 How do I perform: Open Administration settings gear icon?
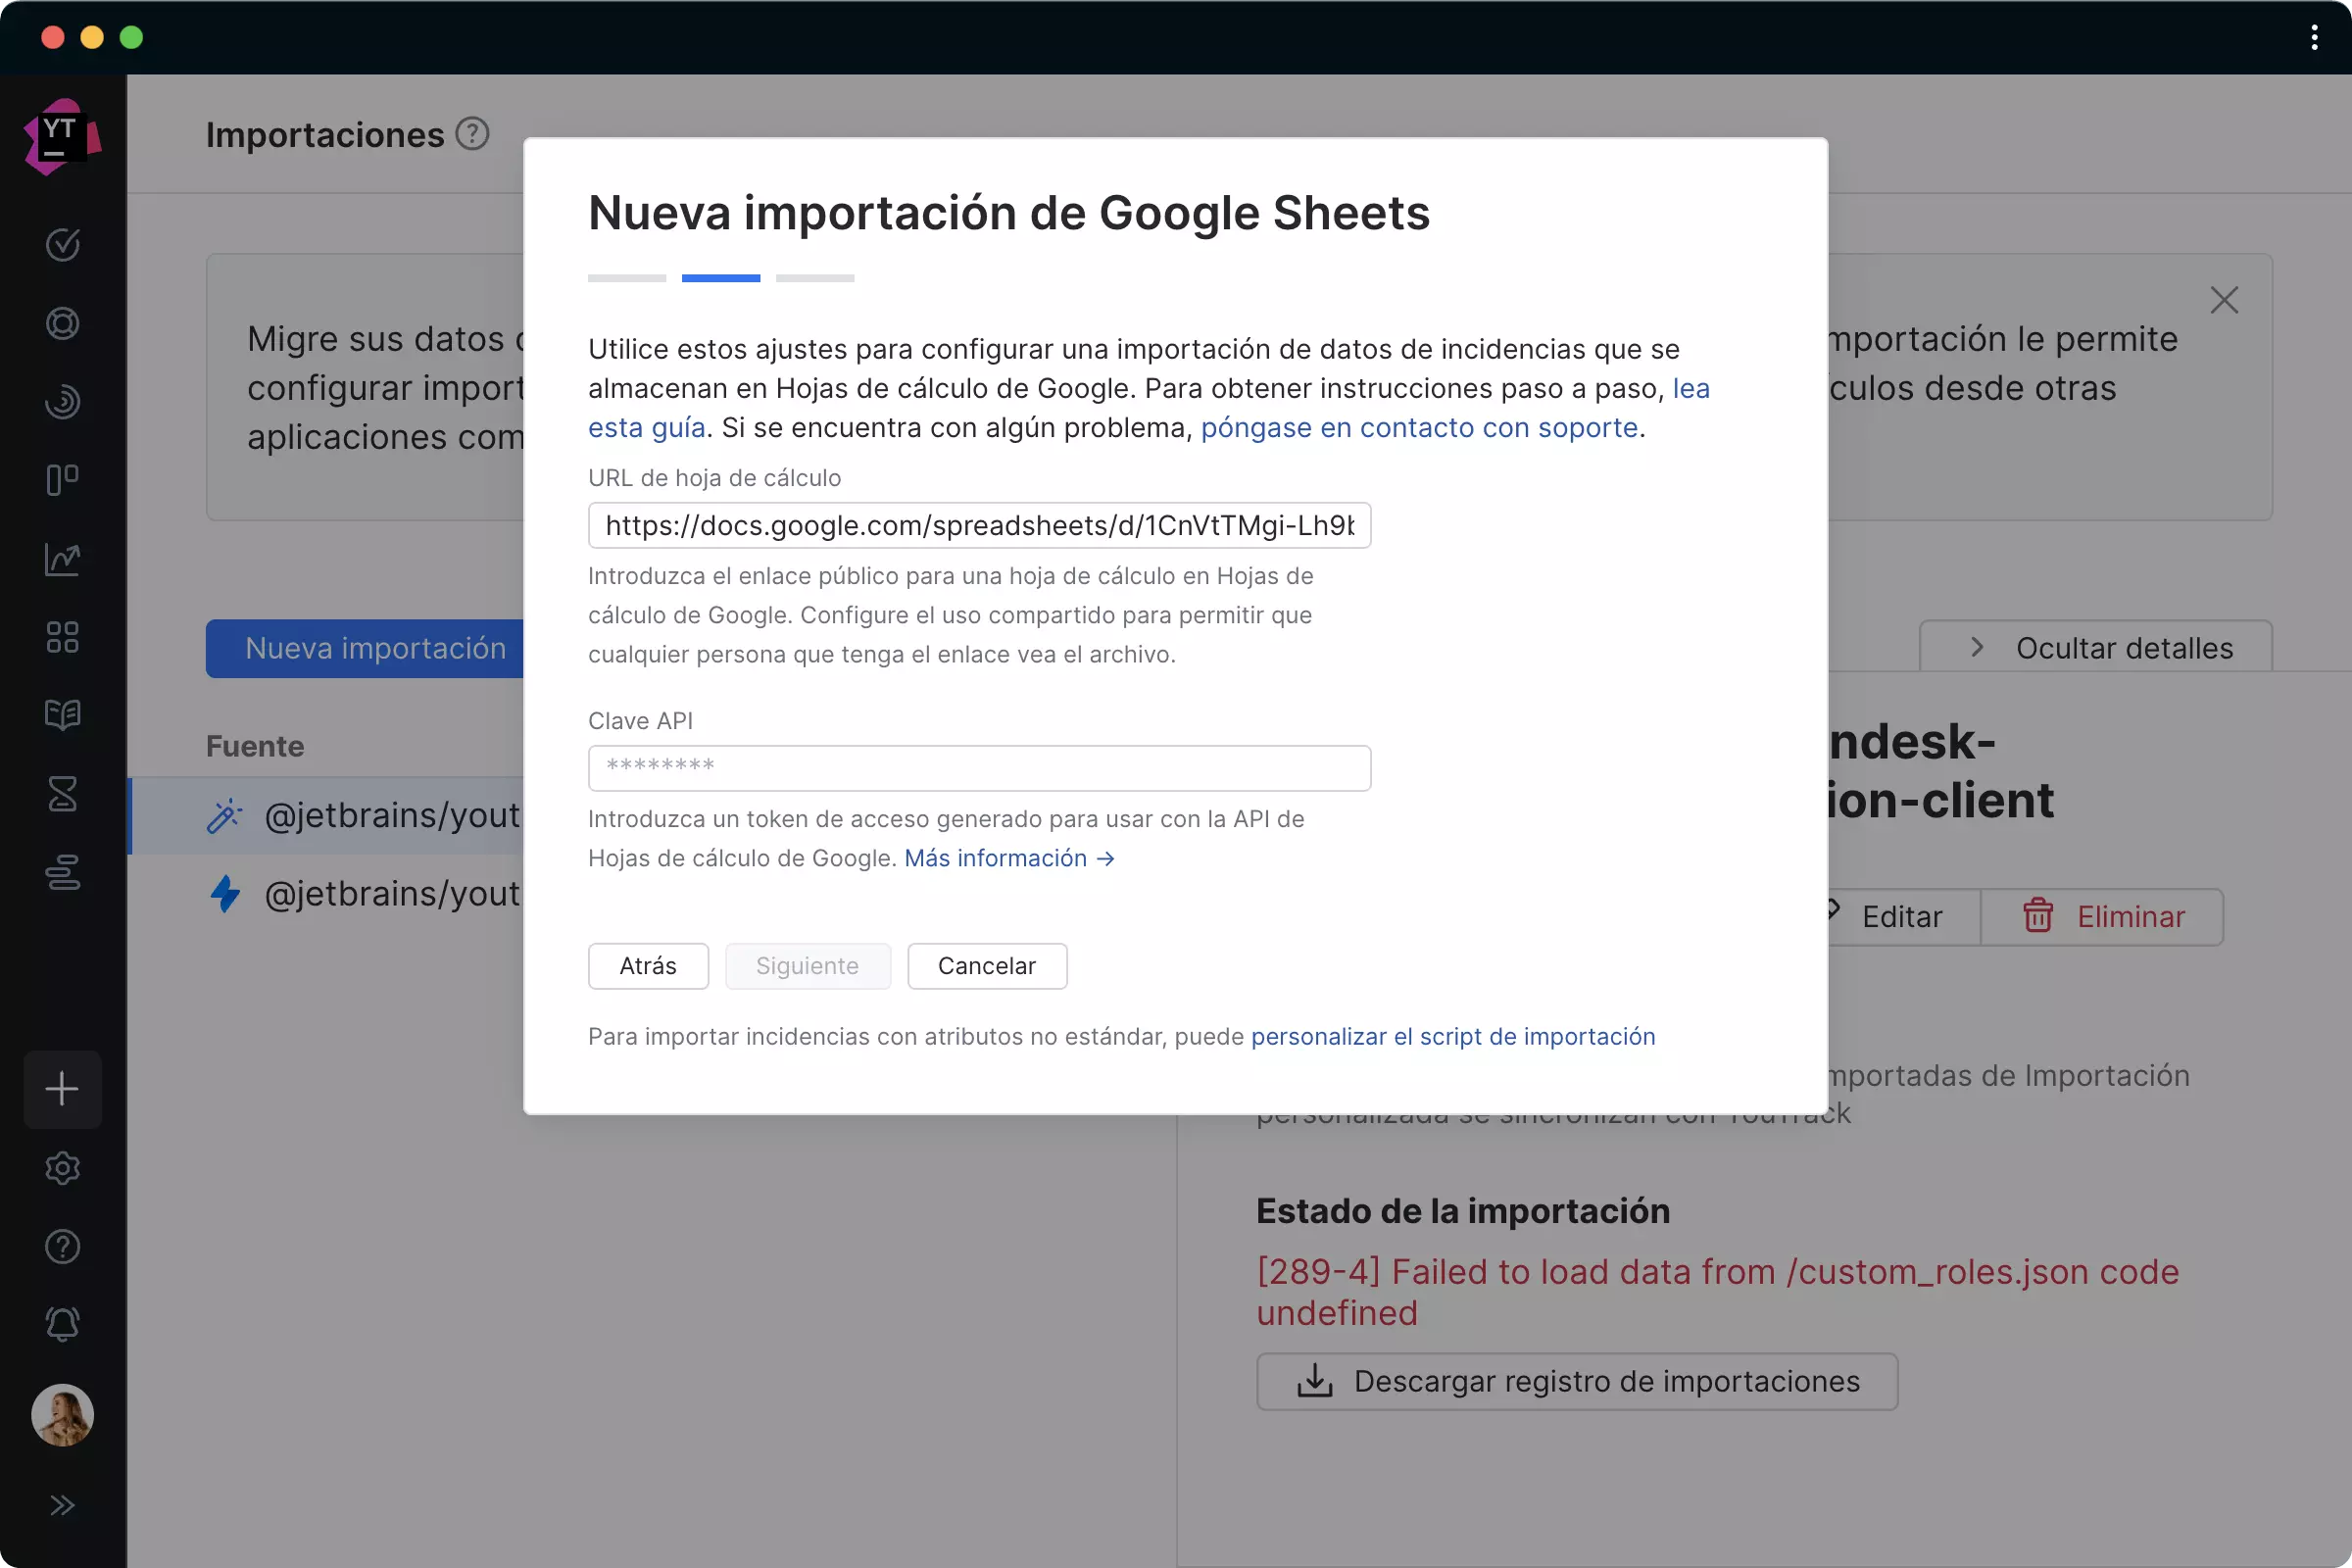pyautogui.click(x=63, y=1168)
